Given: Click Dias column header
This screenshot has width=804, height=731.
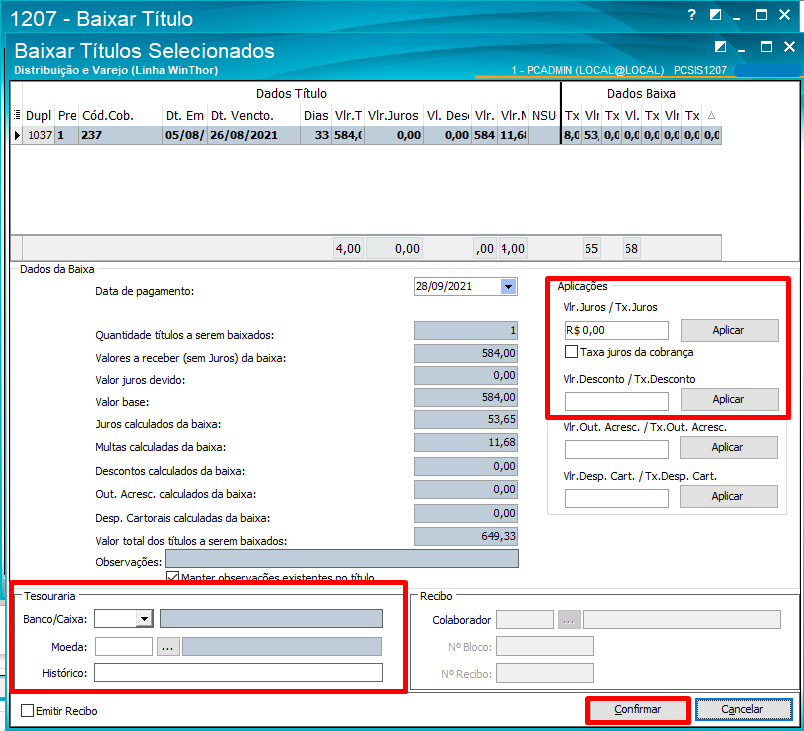Looking at the screenshot, I should [316, 116].
